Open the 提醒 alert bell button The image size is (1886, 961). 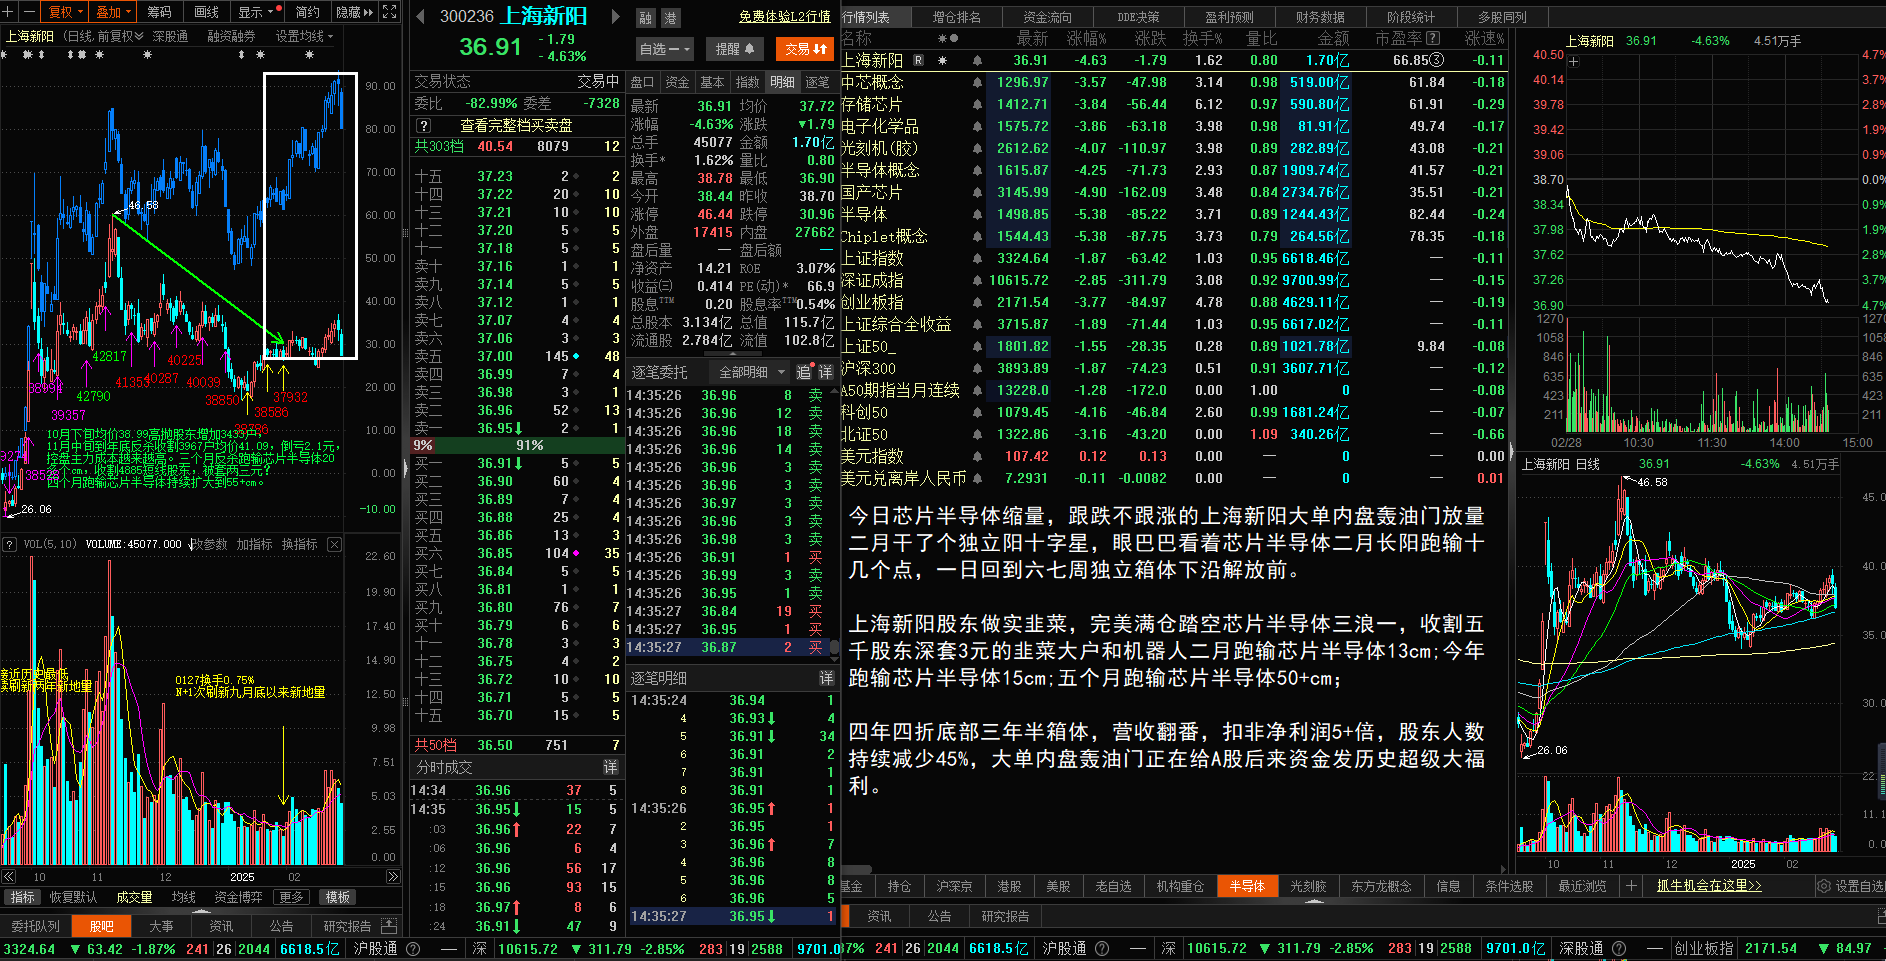pos(735,48)
